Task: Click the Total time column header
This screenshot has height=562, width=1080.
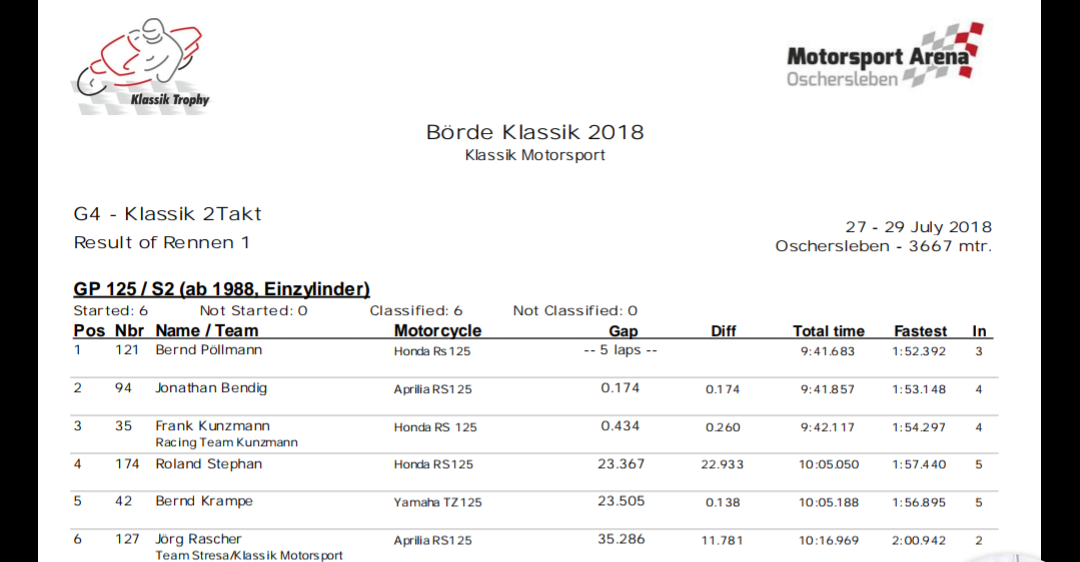Action: pos(828,331)
